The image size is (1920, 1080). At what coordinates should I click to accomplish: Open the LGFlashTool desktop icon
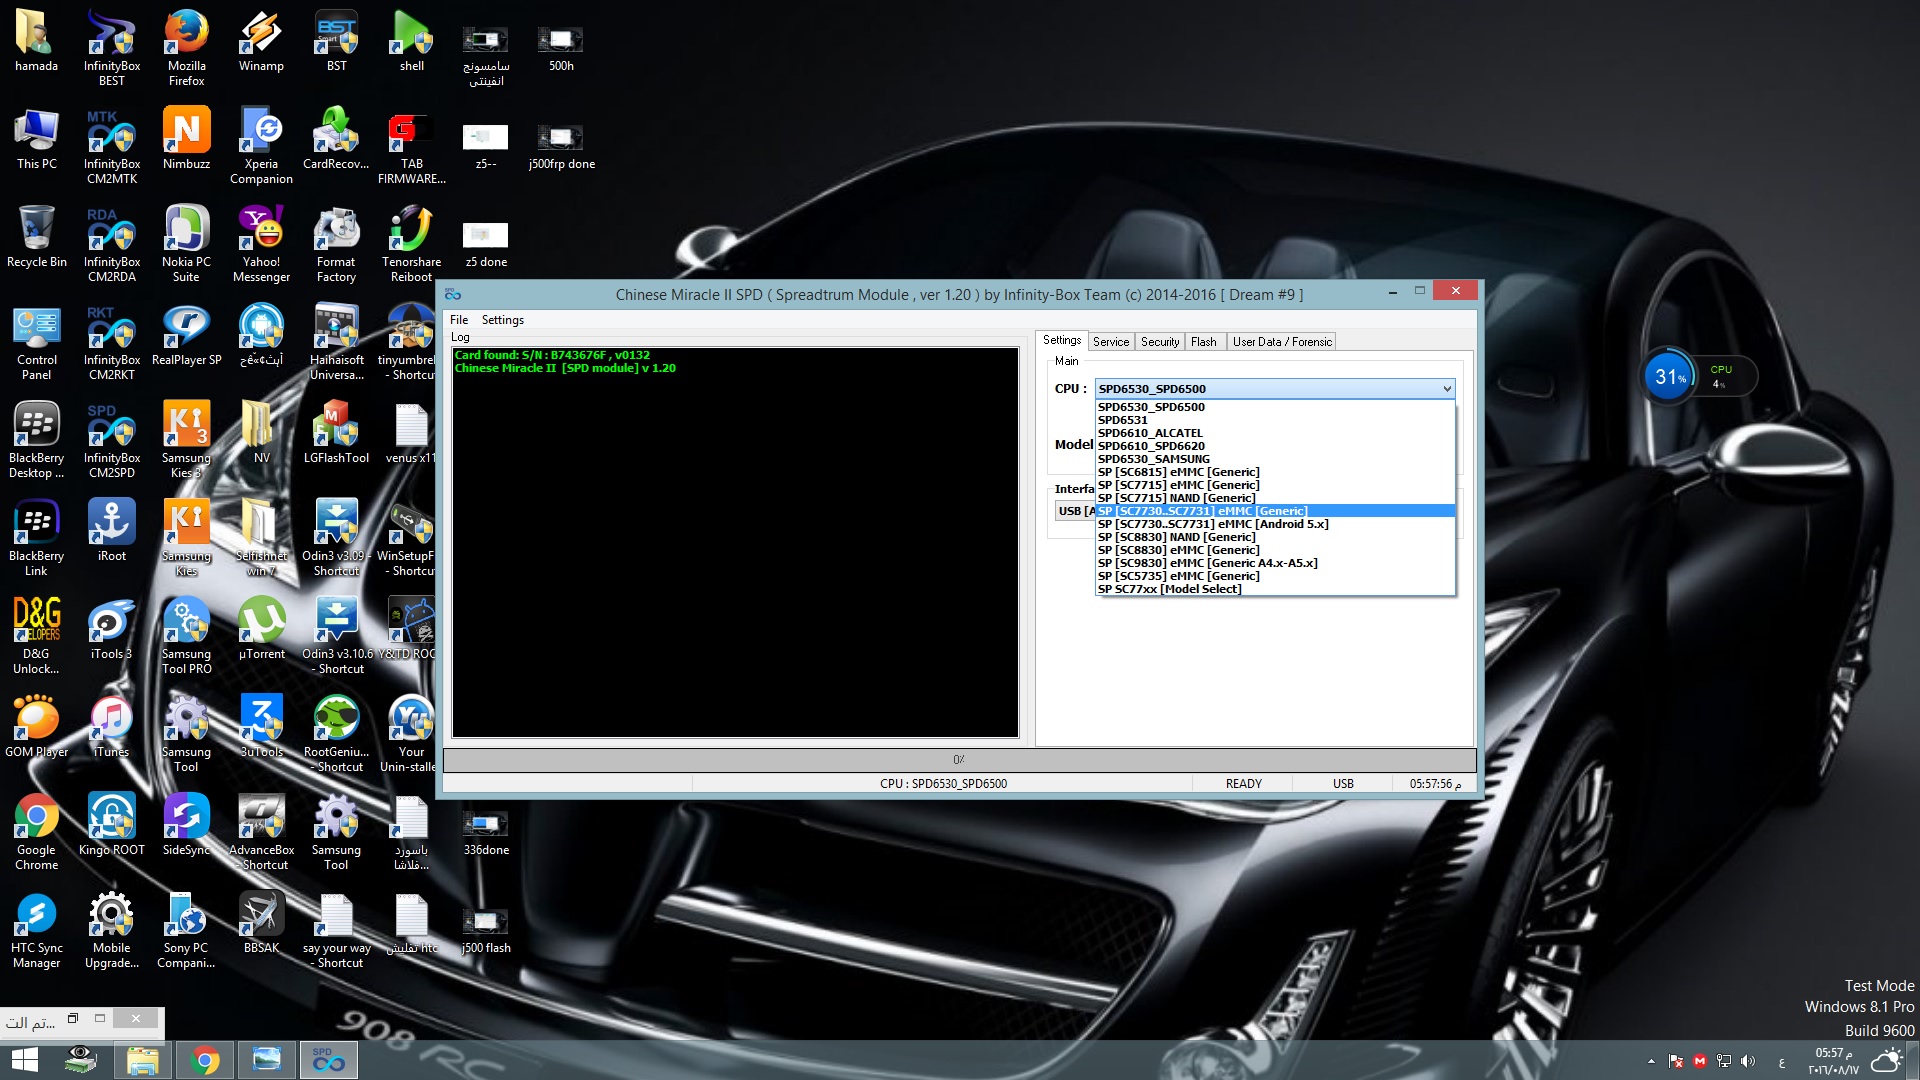coord(337,432)
